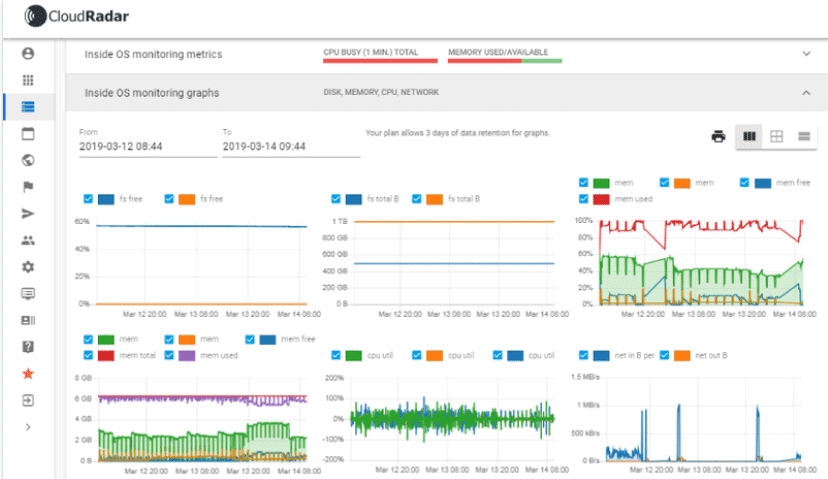Click the net out B legend label
This screenshot has width=828, height=479.
[x=711, y=355]
